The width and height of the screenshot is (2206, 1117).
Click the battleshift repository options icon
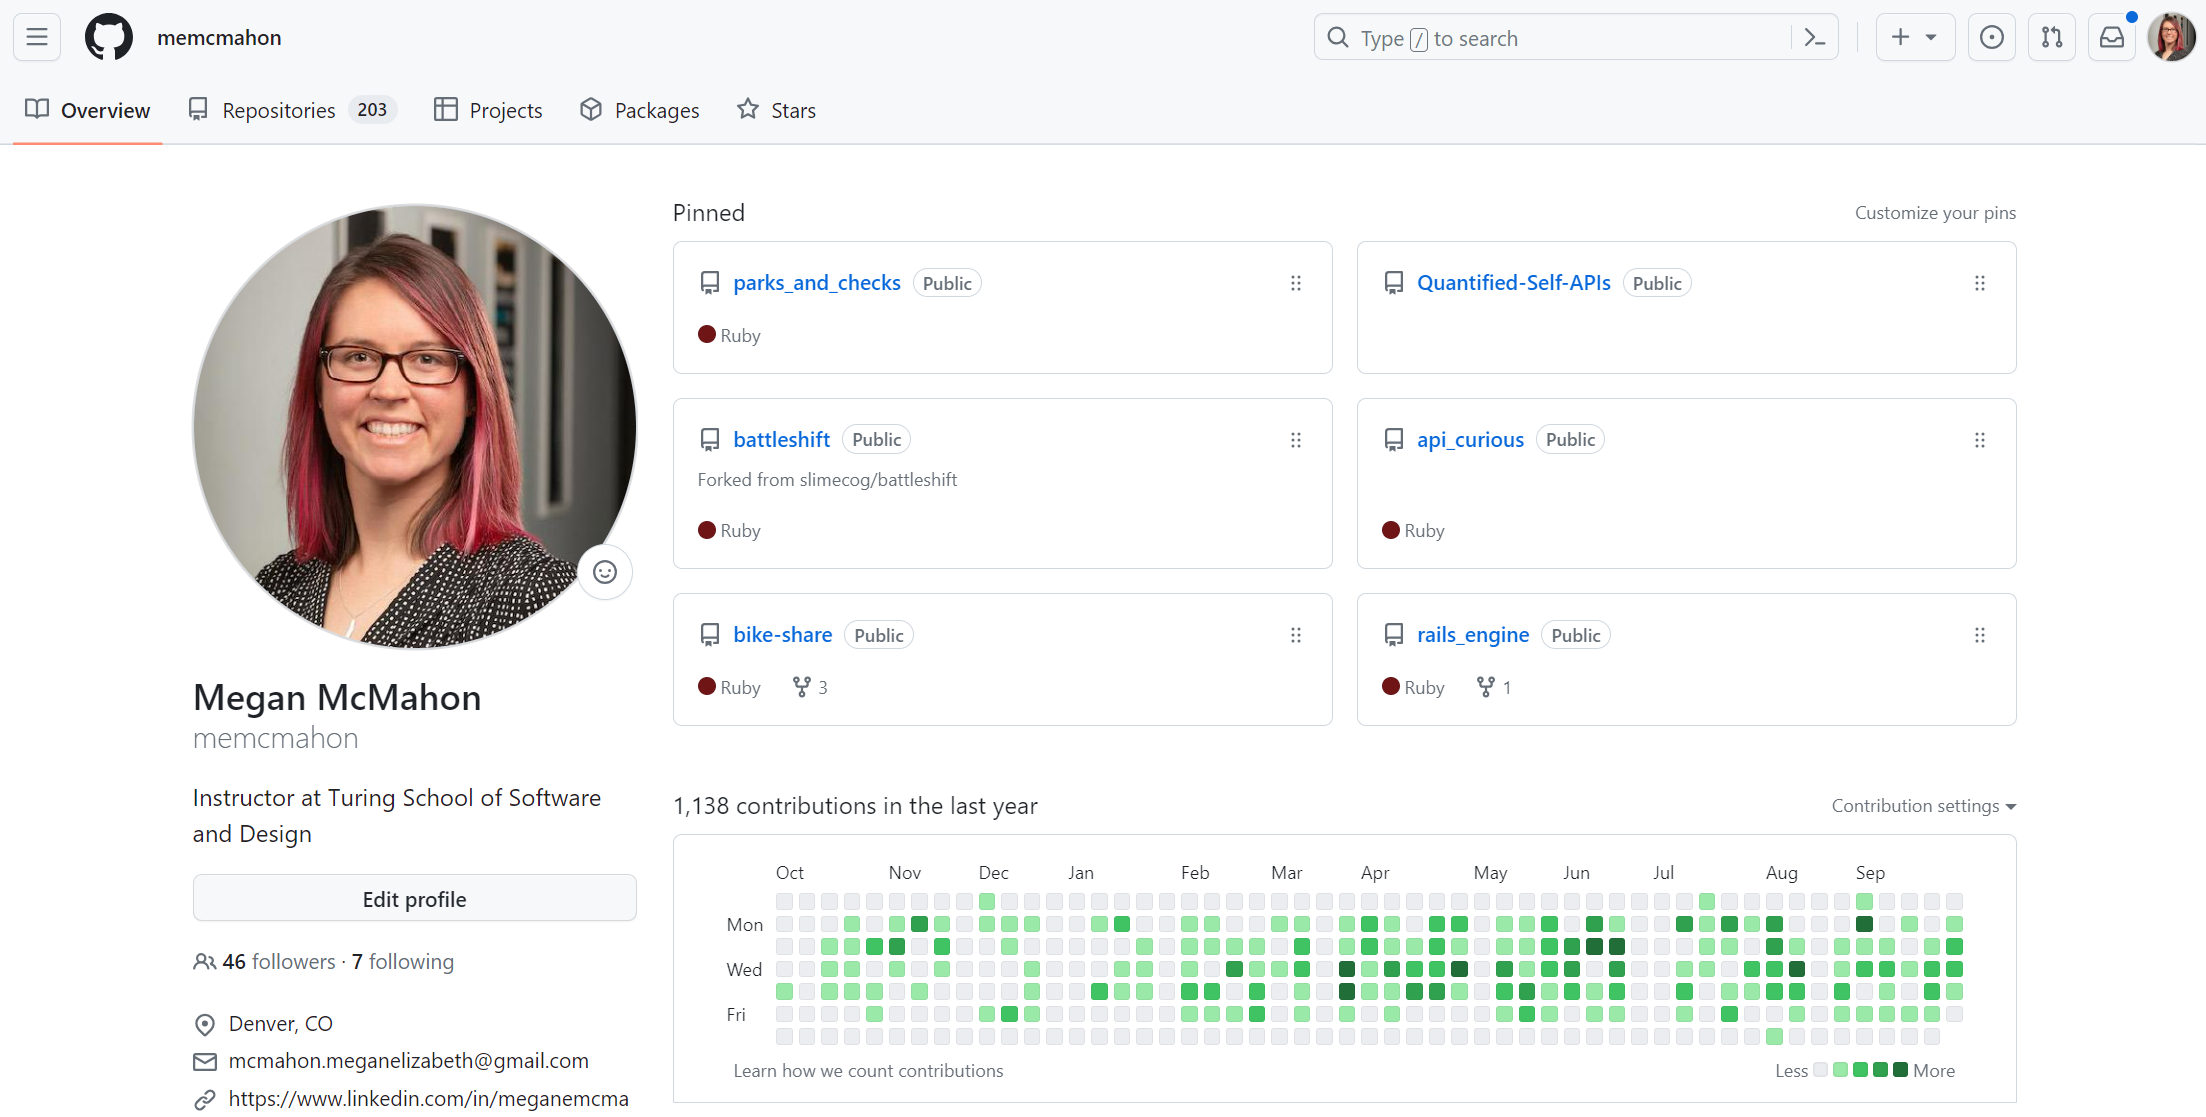tap(1295, 439)
